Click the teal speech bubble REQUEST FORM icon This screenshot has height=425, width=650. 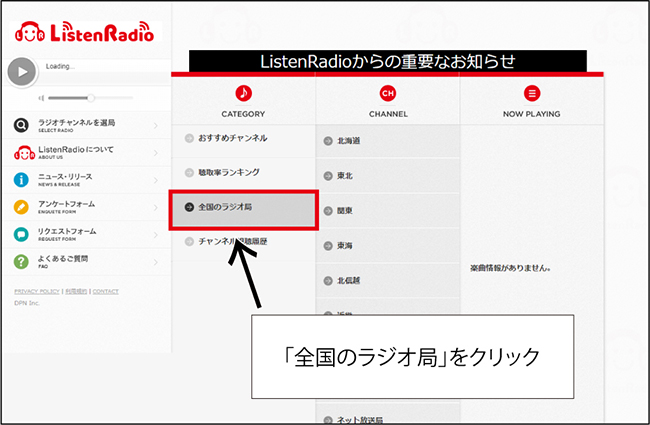point(21,234)
